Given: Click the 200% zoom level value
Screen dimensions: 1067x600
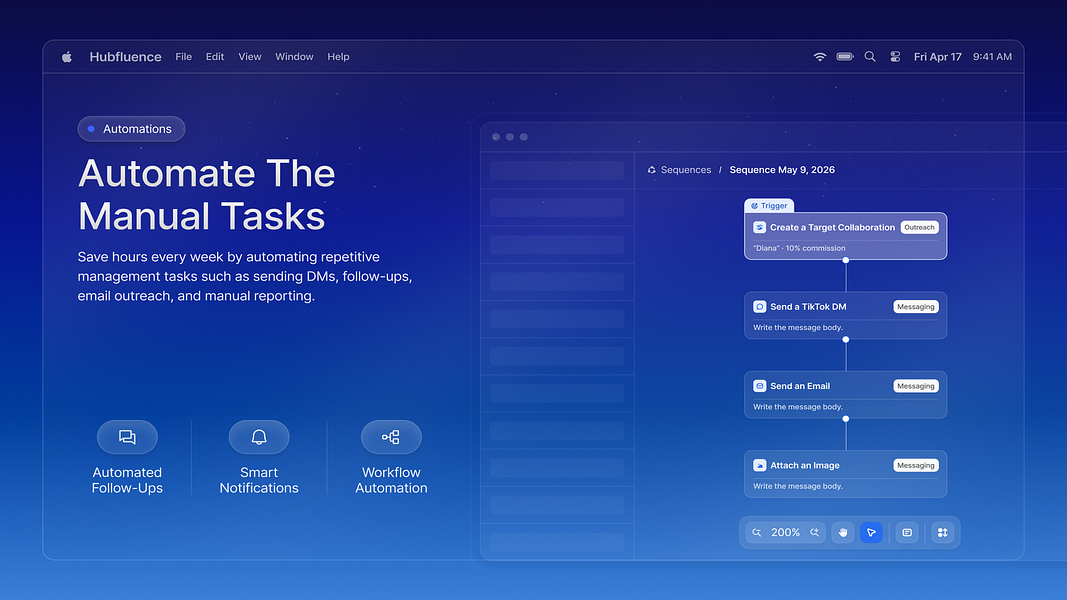Looking at the screenshot, I should pos(785,533).
